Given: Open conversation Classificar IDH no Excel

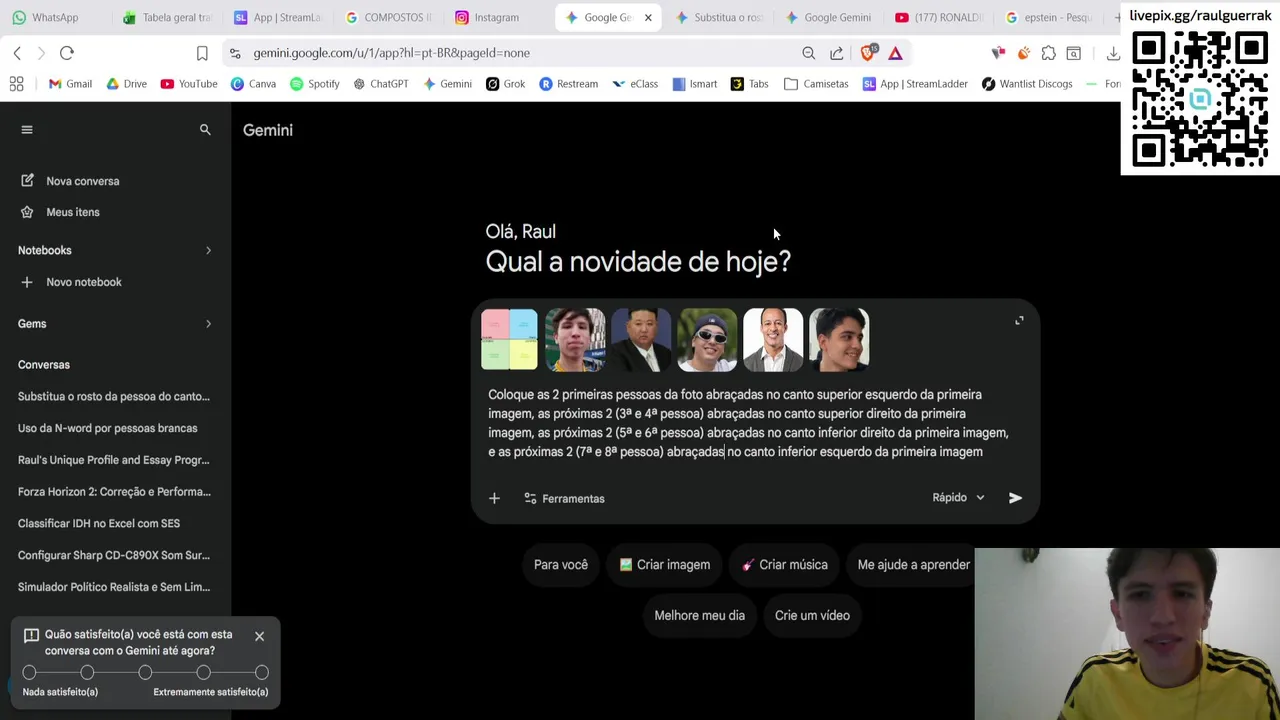Looking at the screenshot, I should coord(99,523).
